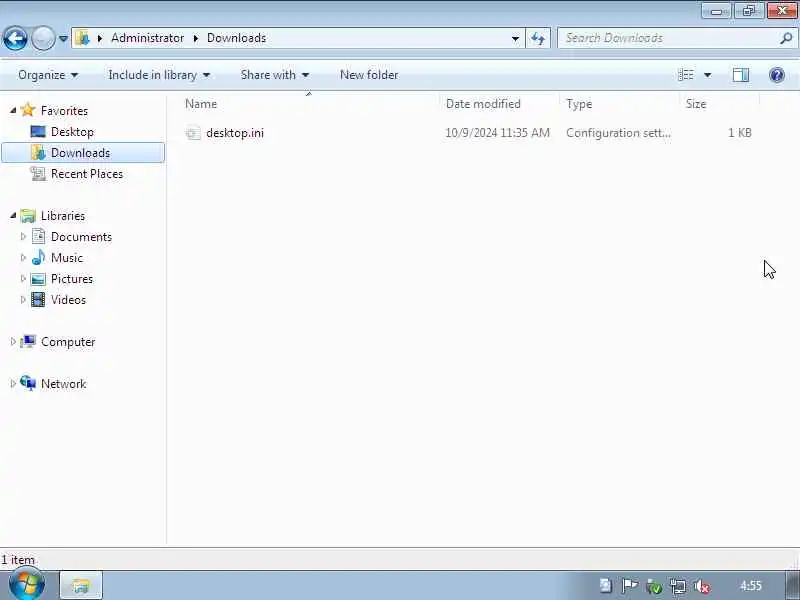
Task: Open the Organize menu
Action: (48, 75)
